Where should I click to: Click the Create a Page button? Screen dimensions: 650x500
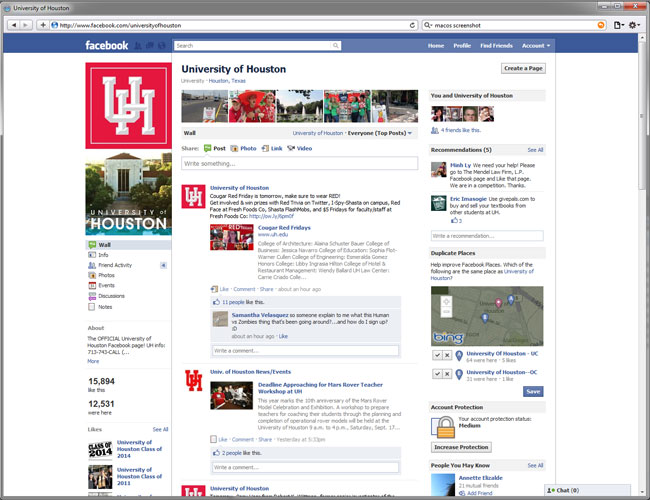(x=523, y=68)
